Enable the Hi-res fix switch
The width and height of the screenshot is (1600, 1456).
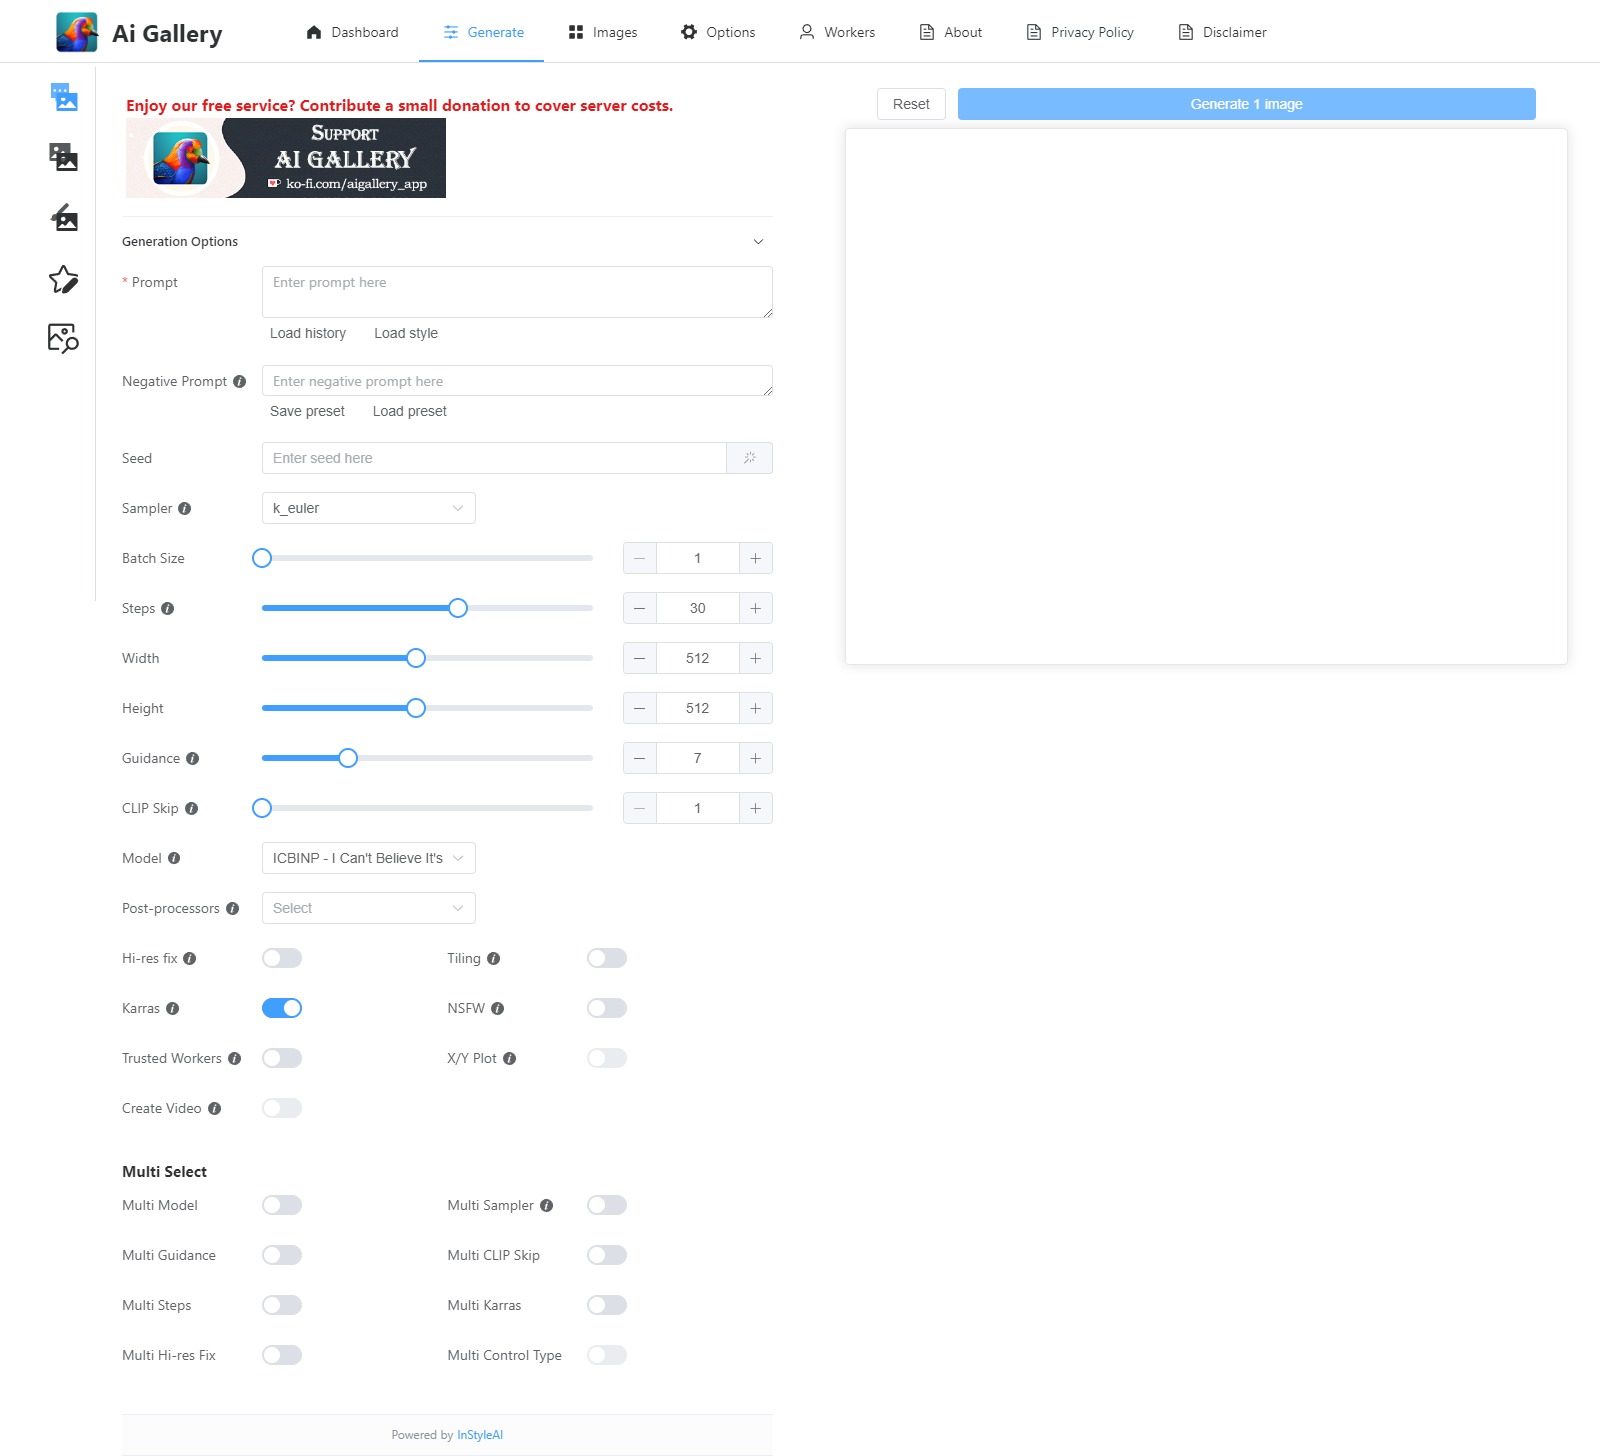(282, 958)
